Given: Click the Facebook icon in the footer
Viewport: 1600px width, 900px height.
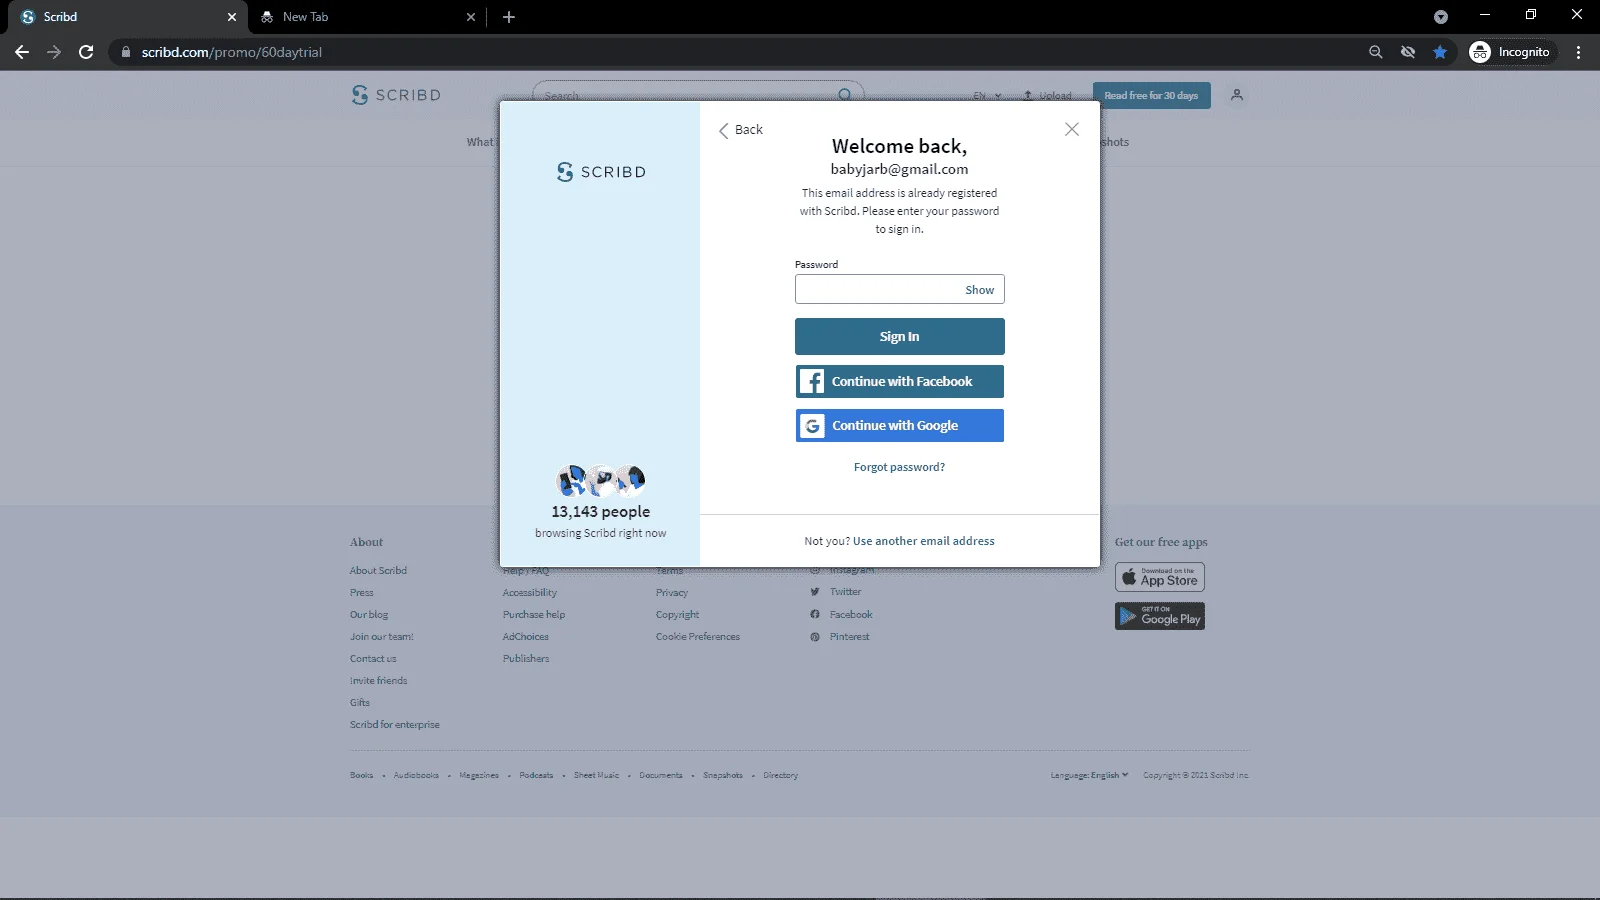Looking at the screenshot, I should pyautogui.click(x=815, y=614).
